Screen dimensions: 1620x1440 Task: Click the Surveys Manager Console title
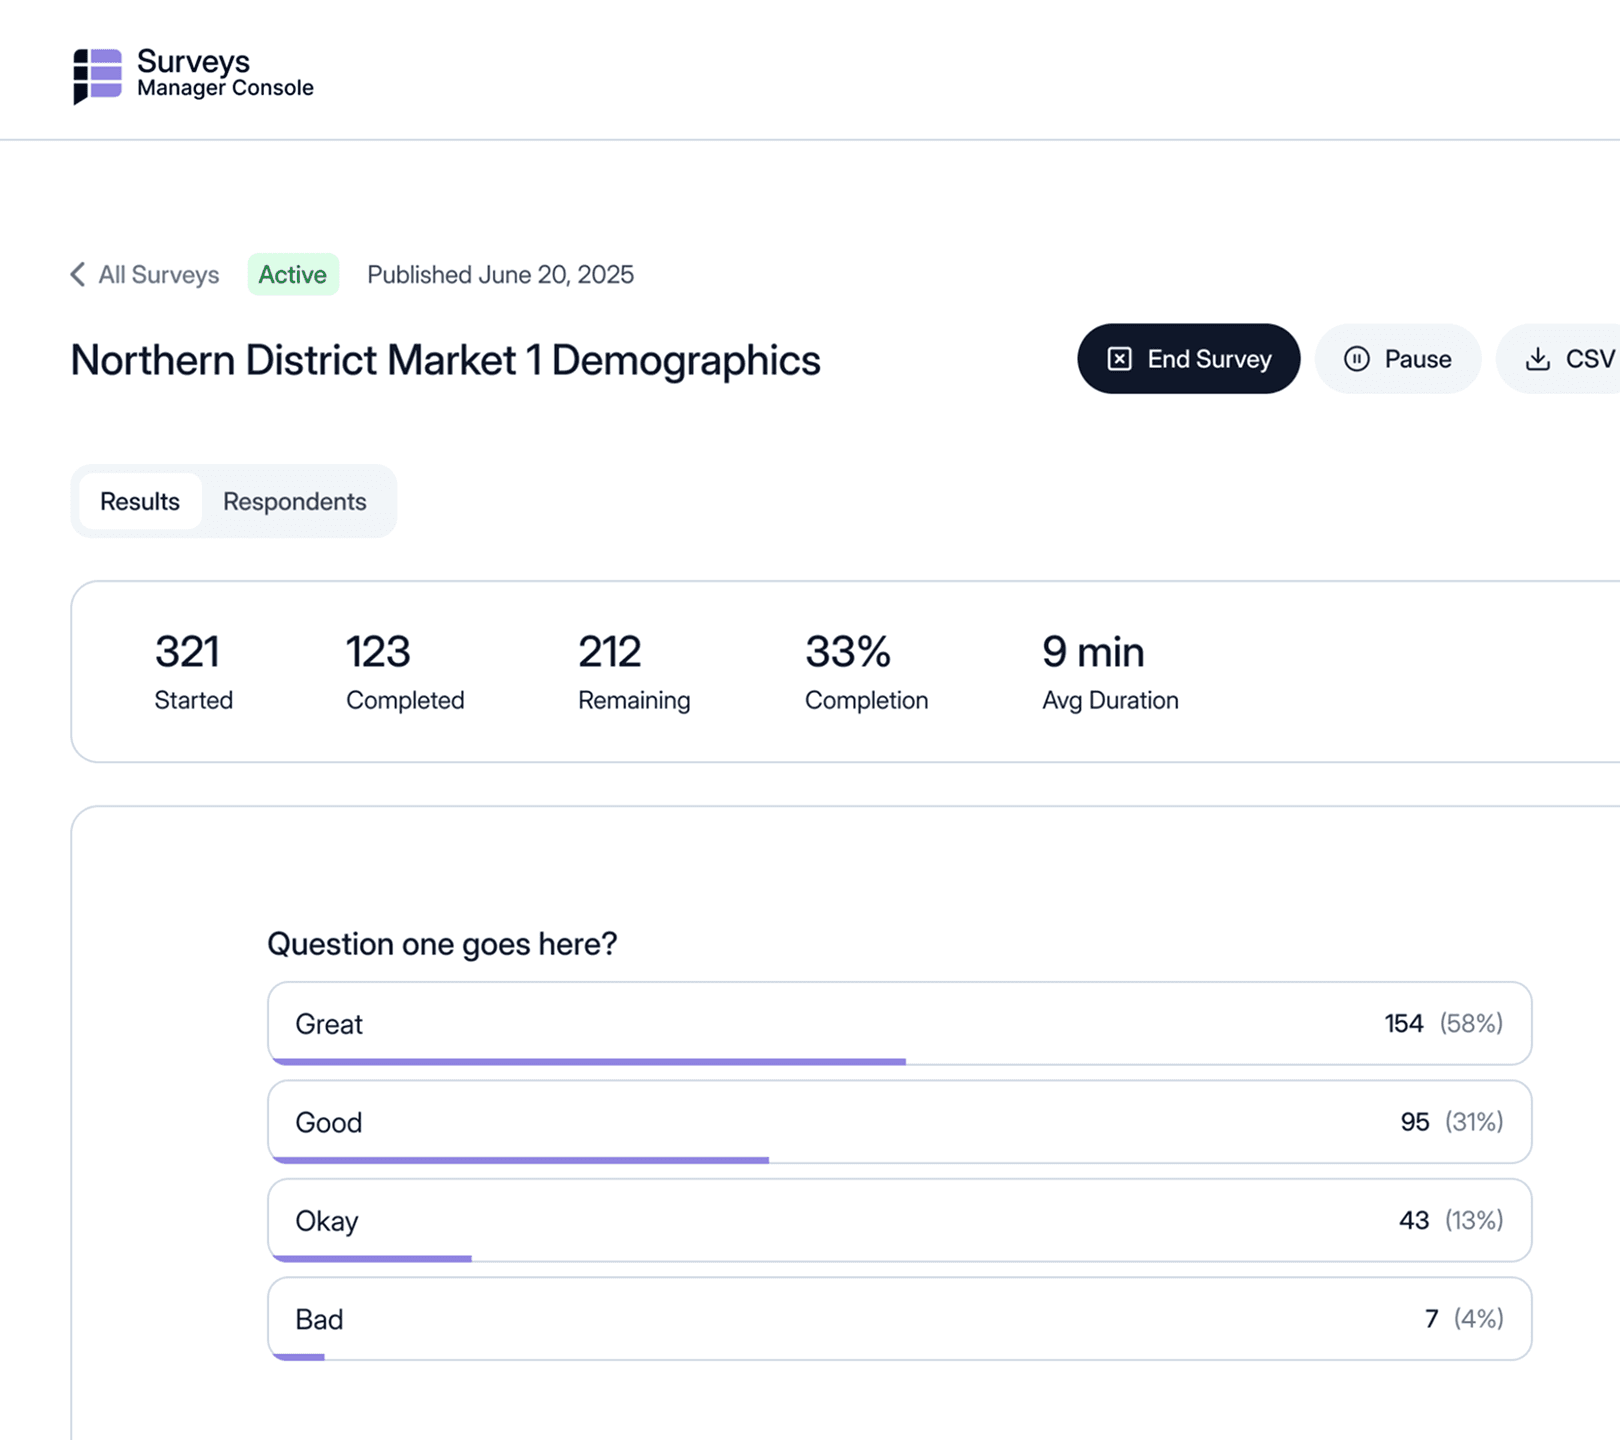pyautogui.click(x=225, y=74)
